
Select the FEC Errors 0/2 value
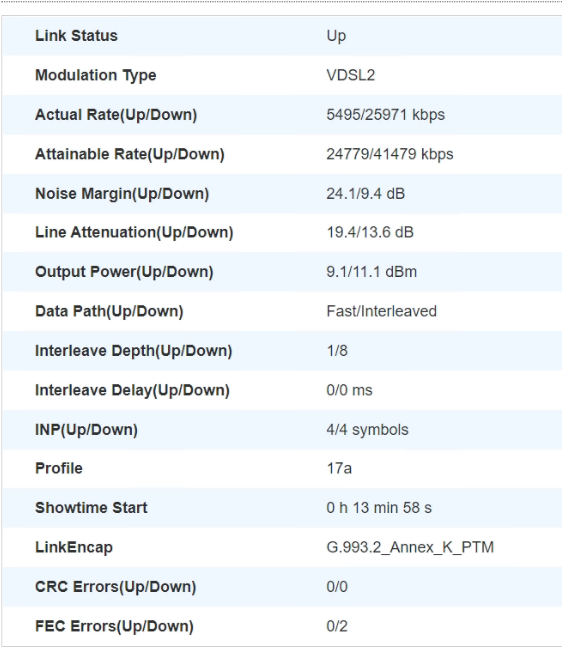click(x=337, y=626)
